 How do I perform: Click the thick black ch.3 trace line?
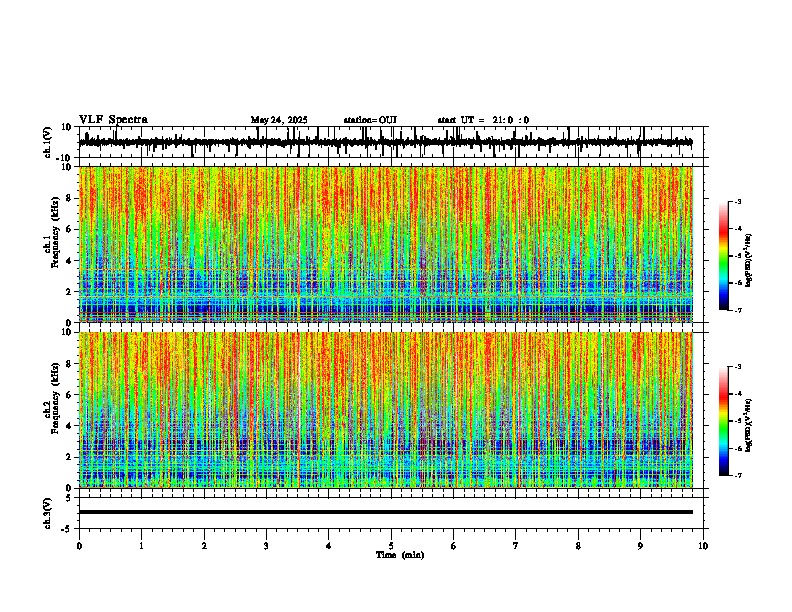[x=386, y=512]
